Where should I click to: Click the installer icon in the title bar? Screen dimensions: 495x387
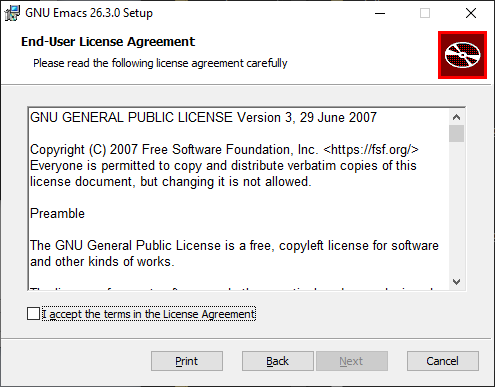pyautogui.click(x=12, y=13)
